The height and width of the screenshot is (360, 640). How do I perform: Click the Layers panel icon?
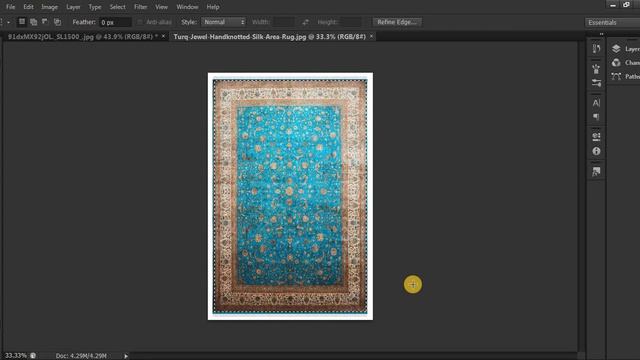point(616,49)
